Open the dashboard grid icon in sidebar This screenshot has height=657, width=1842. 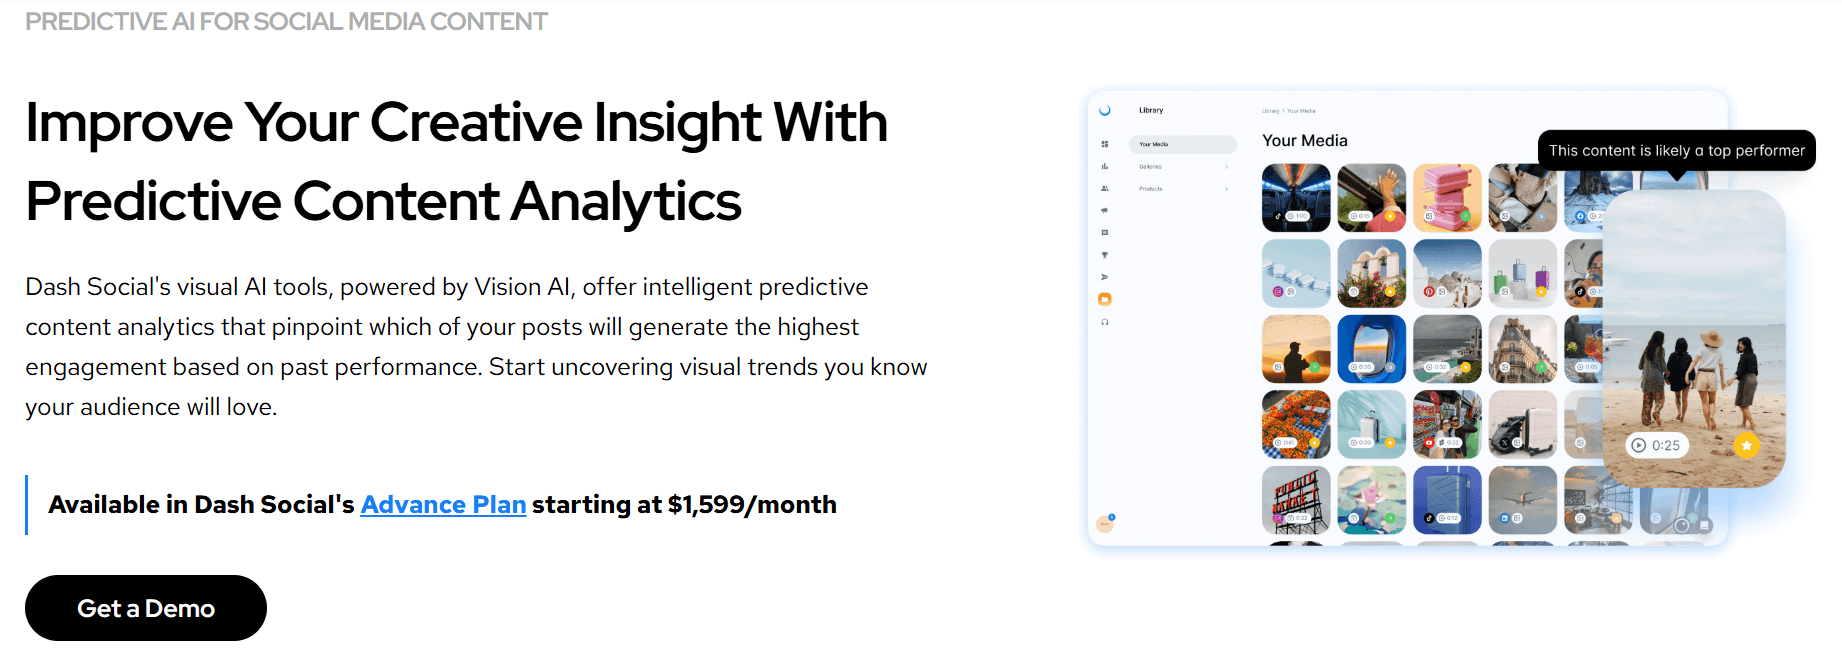pos(1105,144)
